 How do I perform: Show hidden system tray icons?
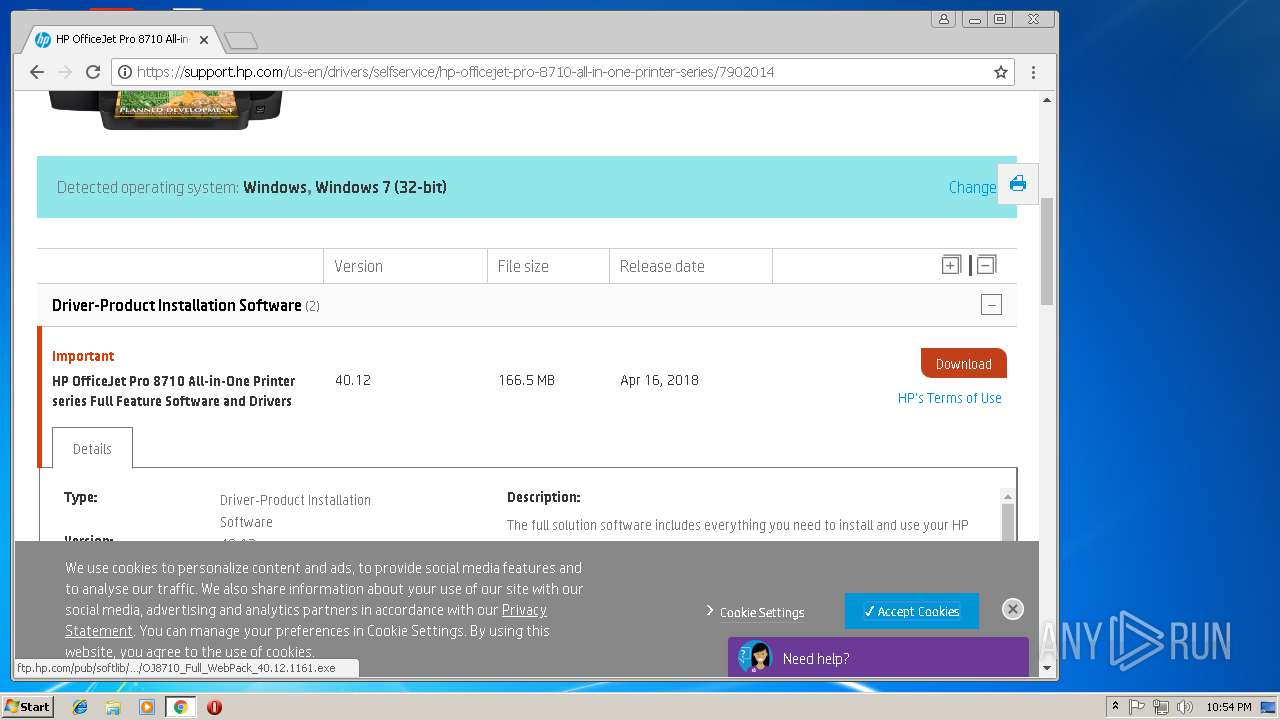[x=1115, y=707]
